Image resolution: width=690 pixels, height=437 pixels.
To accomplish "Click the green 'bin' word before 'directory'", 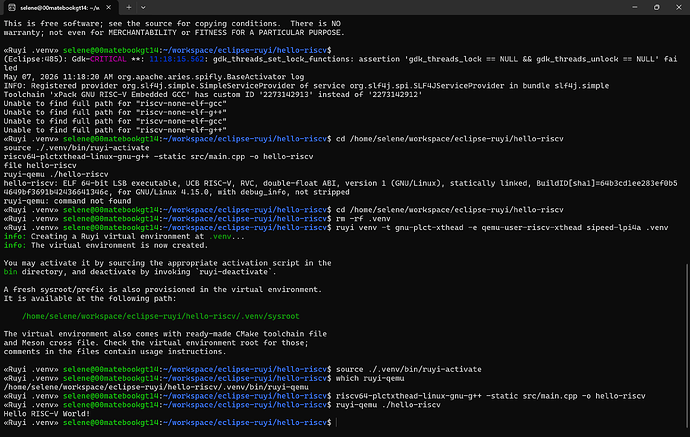I will [x=10, y=272].
